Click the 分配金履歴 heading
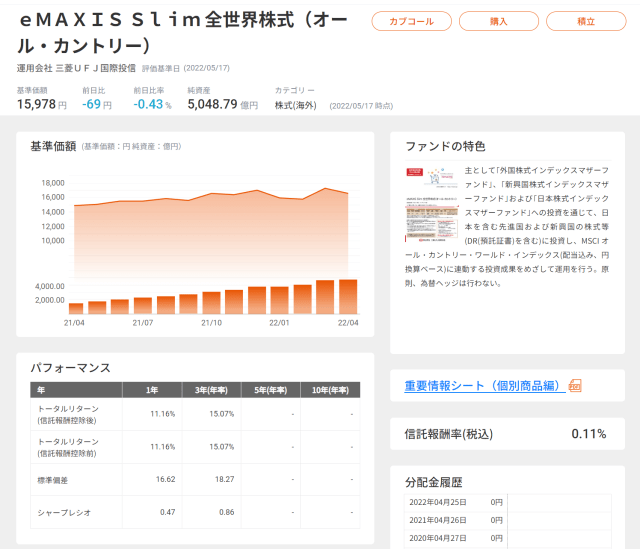 433,482
